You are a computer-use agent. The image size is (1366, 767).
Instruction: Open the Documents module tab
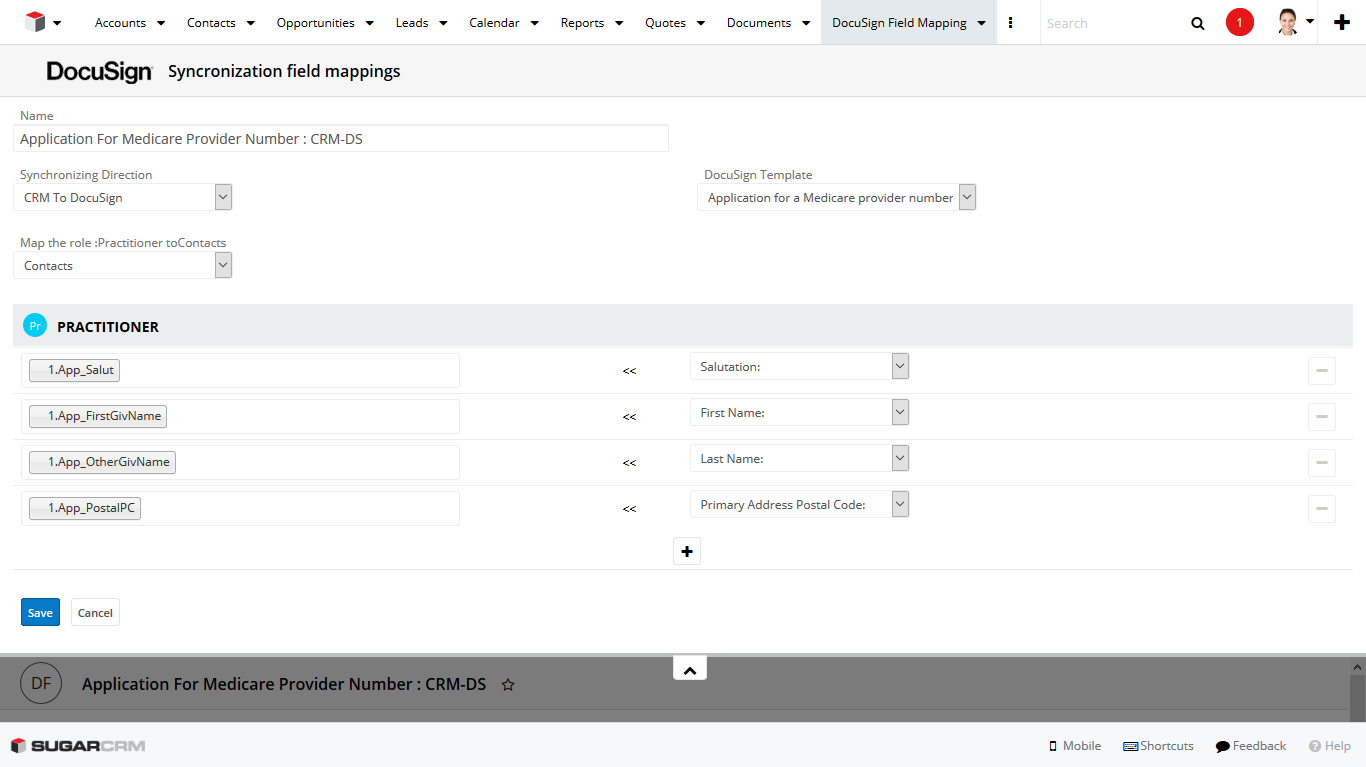(759, 23)
